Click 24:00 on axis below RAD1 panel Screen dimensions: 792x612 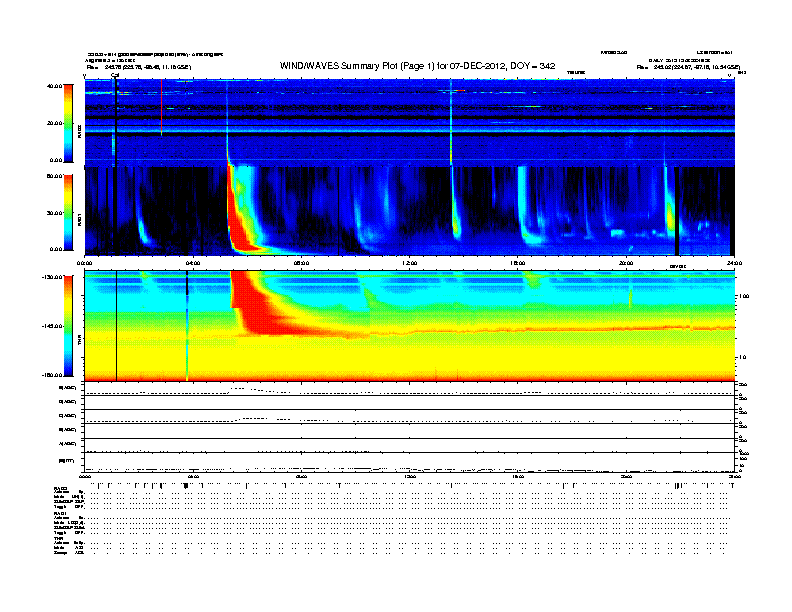tap(734, 263)
